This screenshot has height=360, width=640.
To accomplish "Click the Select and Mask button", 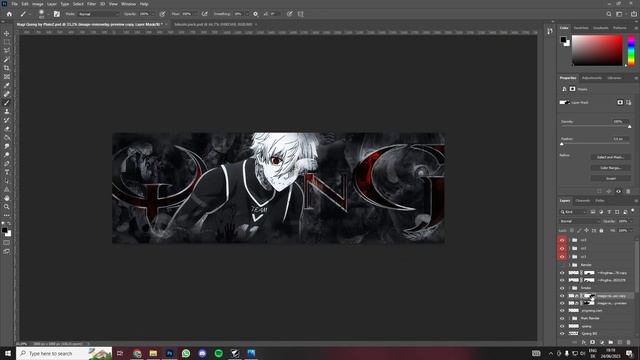I will pos(611,157).
